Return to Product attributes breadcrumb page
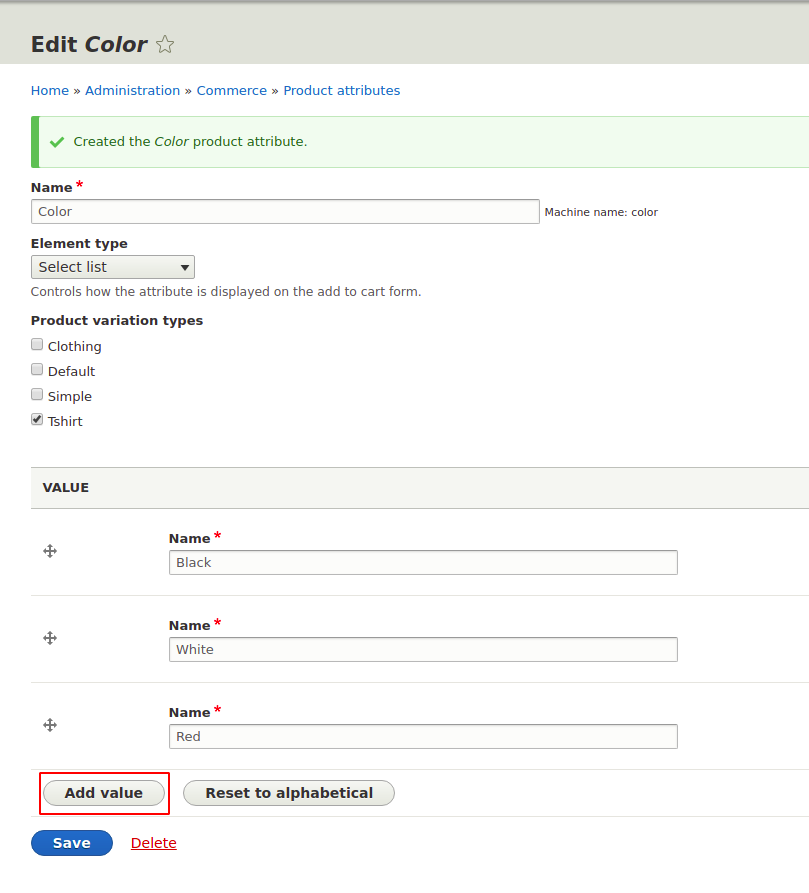Image resolution: width=809 pixels, height=893 pixels. click(x=341, y=91)
